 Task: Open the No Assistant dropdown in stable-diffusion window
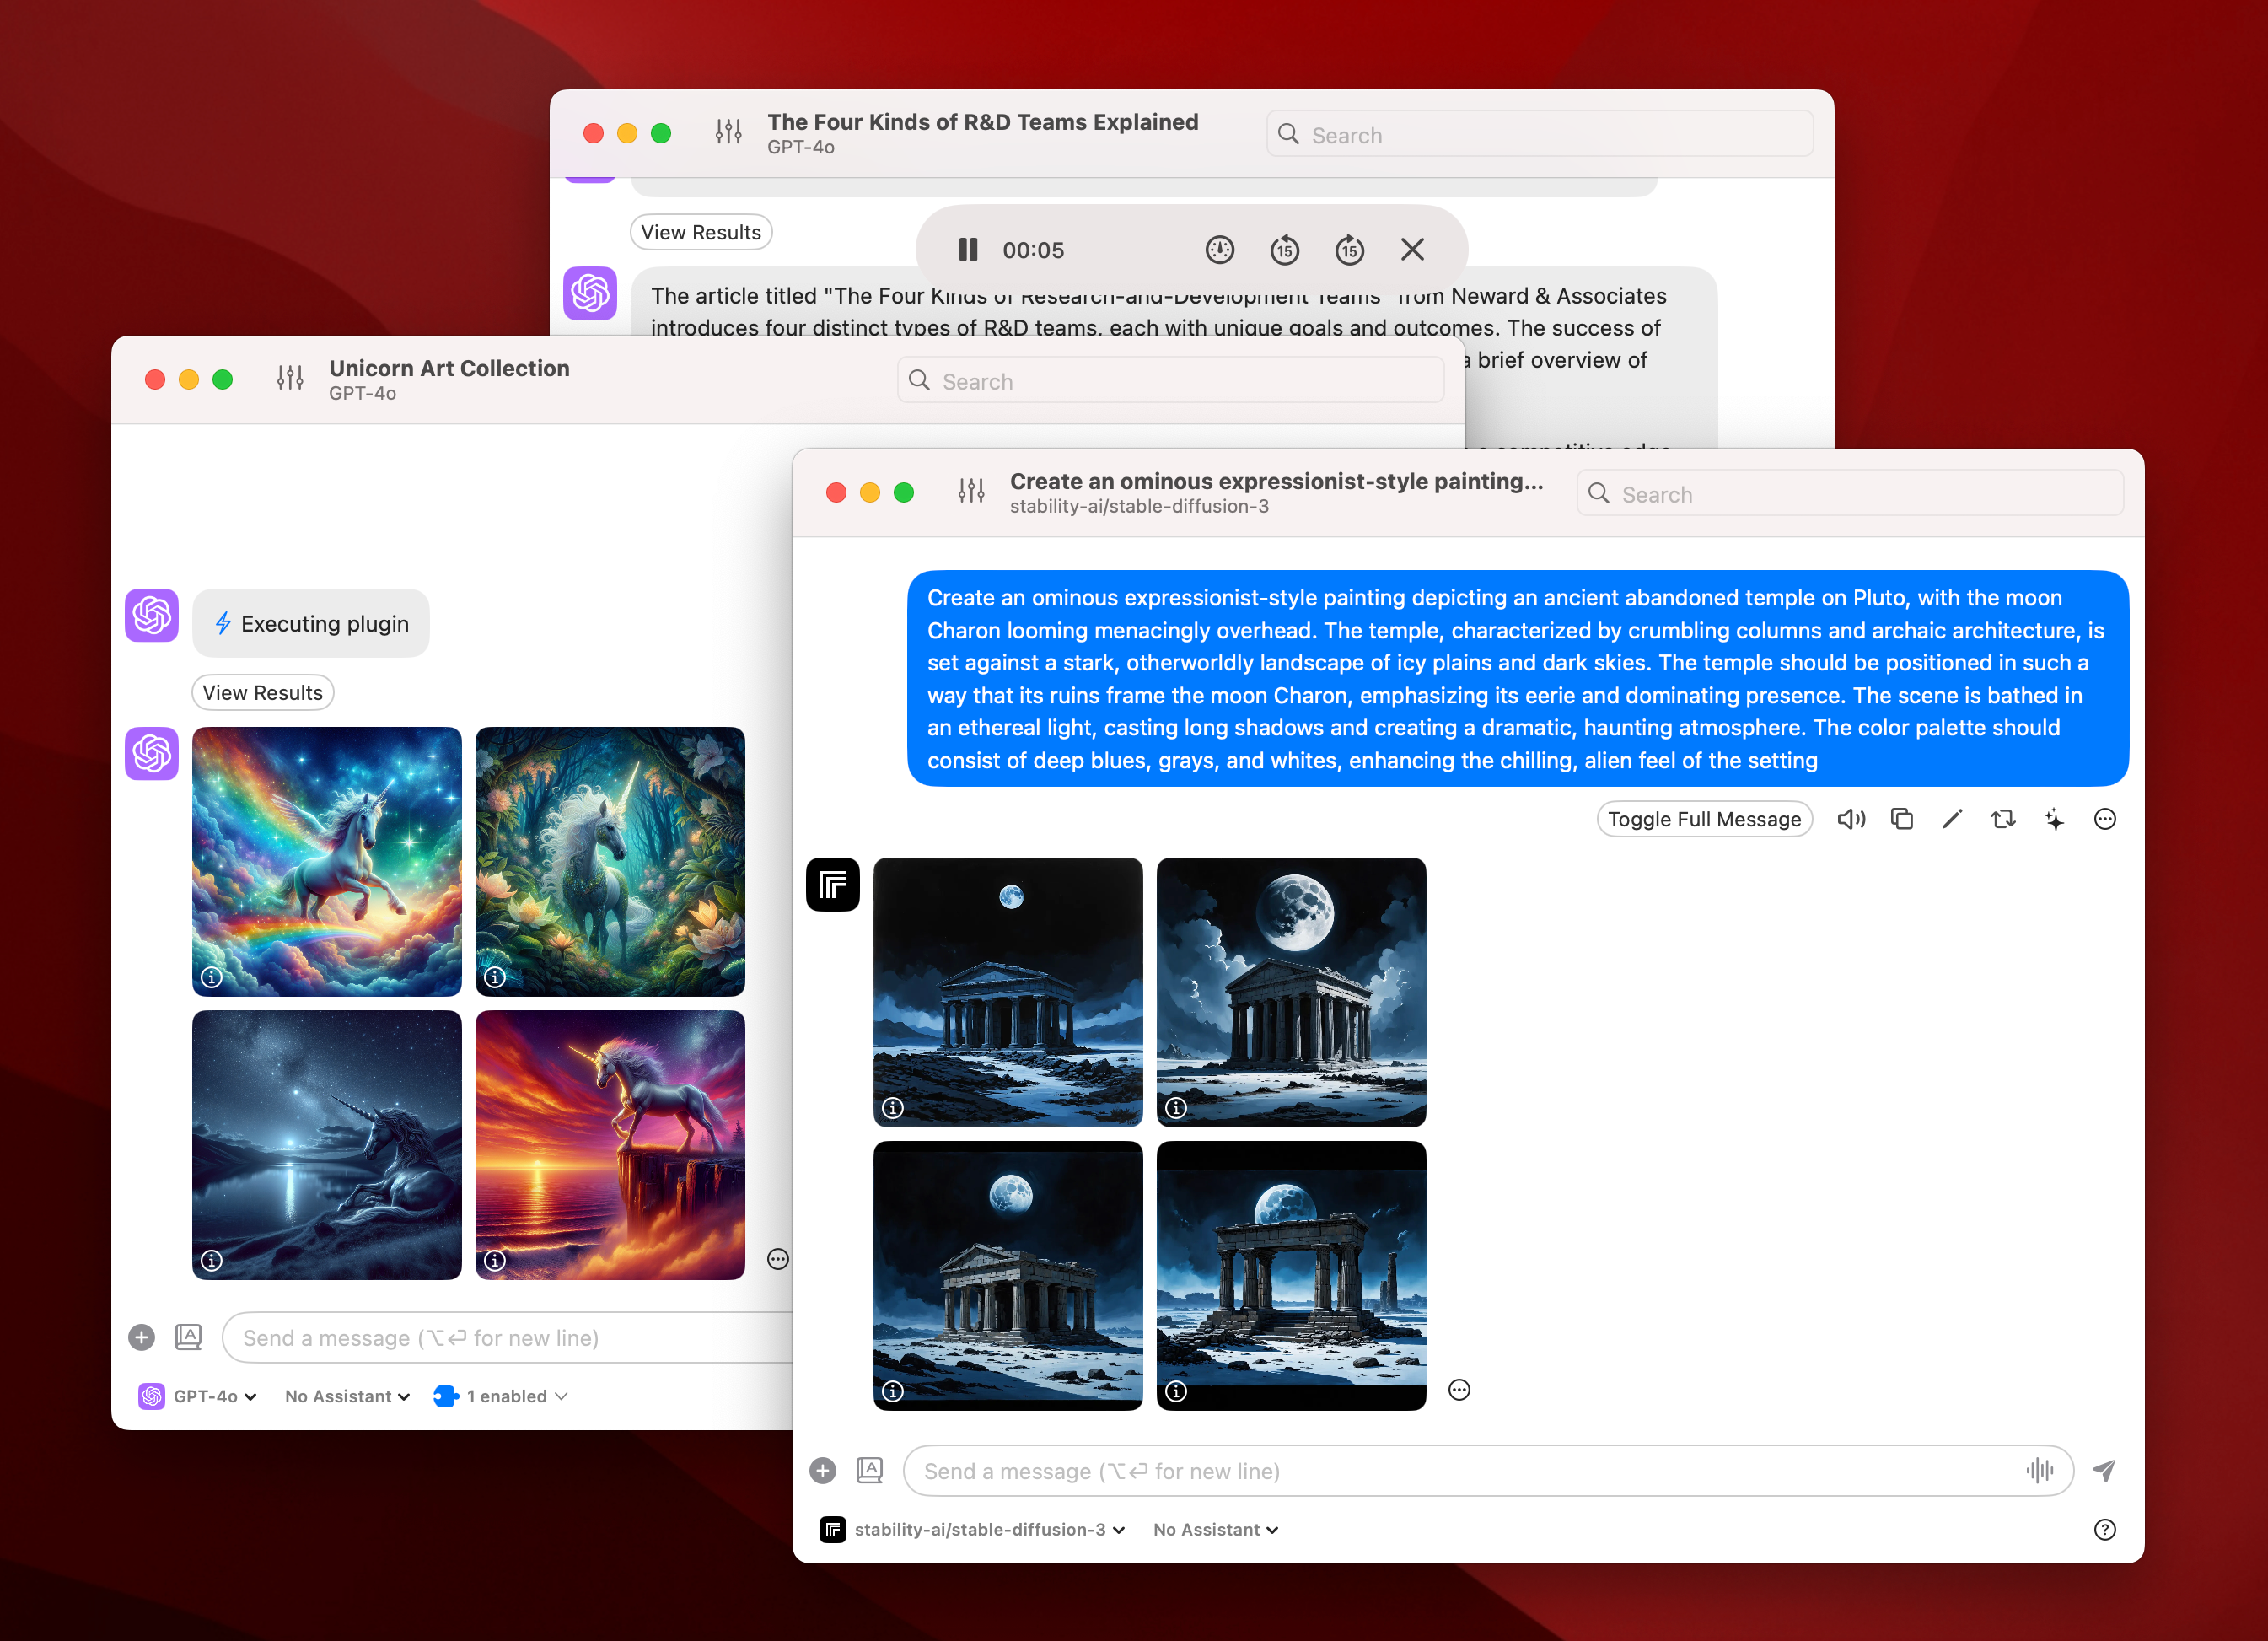1215,1530
